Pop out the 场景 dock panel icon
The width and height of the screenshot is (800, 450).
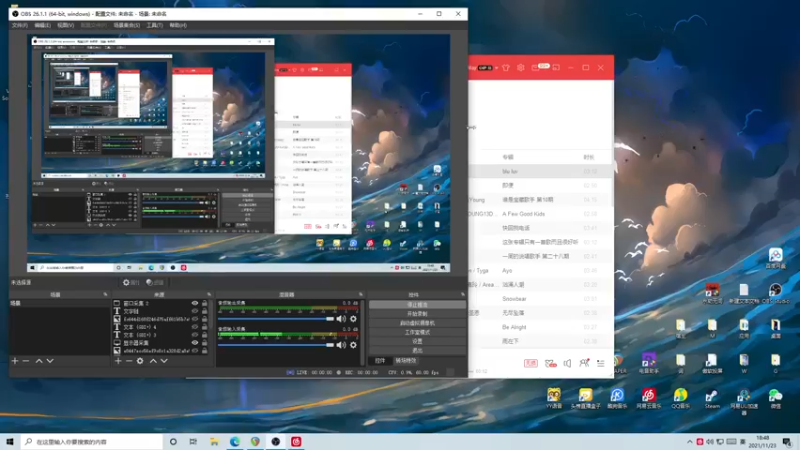coord(106,294)
